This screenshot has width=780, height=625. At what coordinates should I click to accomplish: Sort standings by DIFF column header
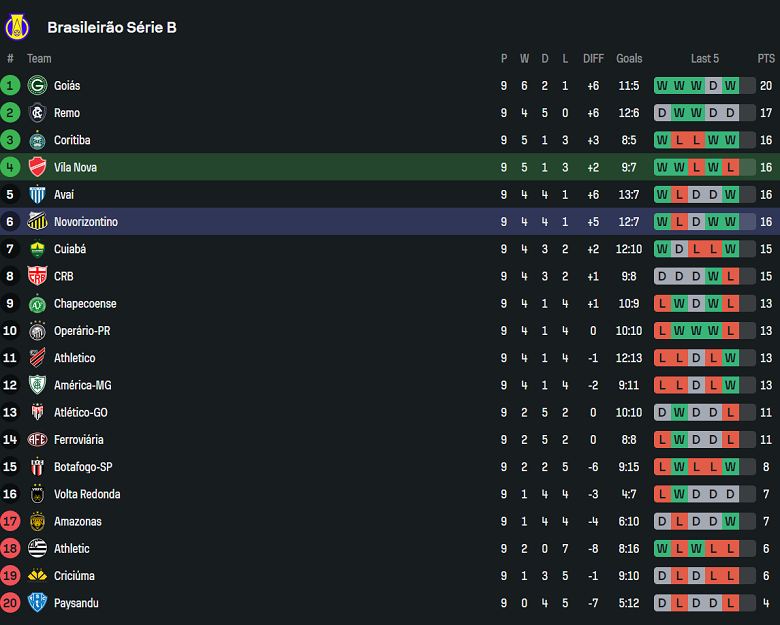[593, 59]
